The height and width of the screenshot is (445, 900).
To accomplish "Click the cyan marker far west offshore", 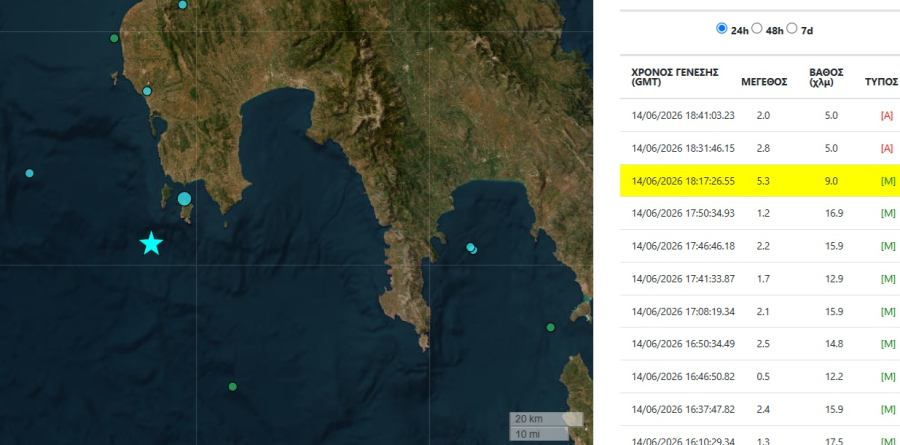I will point(30,173).
